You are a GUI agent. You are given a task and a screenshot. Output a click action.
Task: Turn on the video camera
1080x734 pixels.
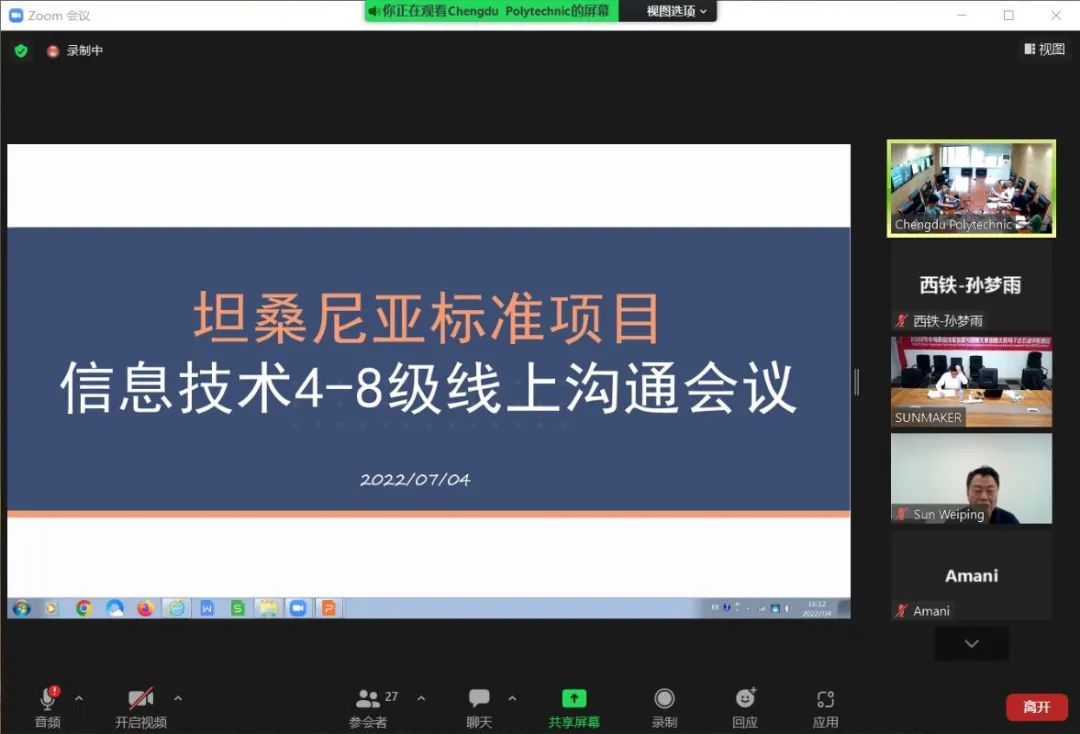coord(140,699)
